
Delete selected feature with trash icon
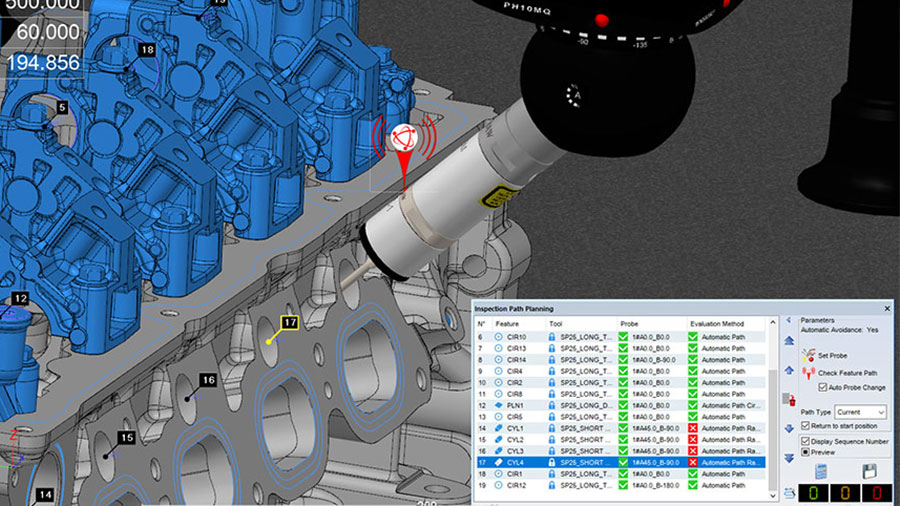pyautogui.click(x=790, y=399)
